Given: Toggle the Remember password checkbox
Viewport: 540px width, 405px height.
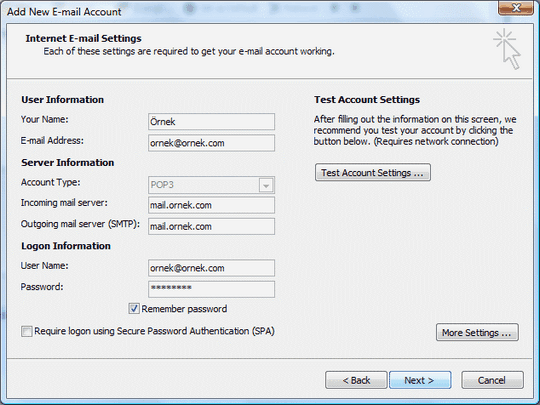Looking at the screenshot, I should point(134,309).
